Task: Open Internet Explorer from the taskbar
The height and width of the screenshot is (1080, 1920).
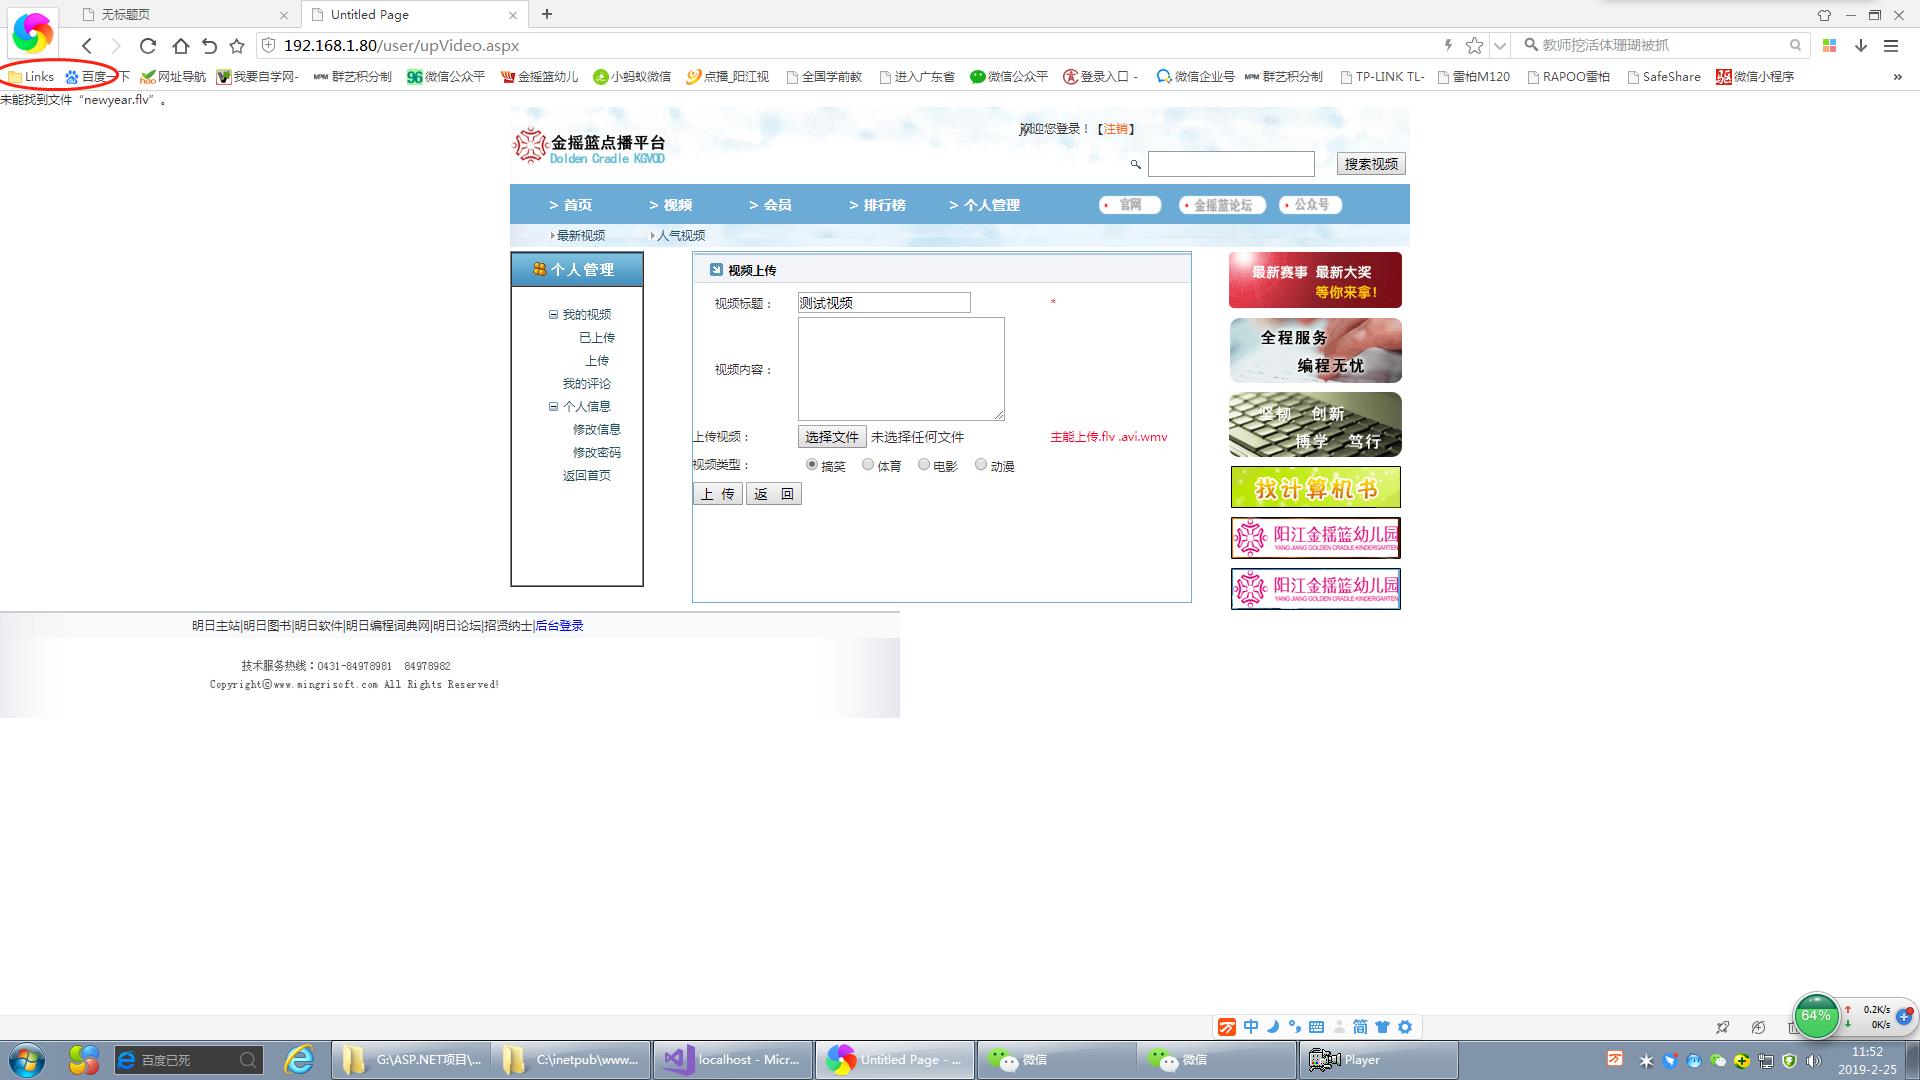Action: point(298,1060)
